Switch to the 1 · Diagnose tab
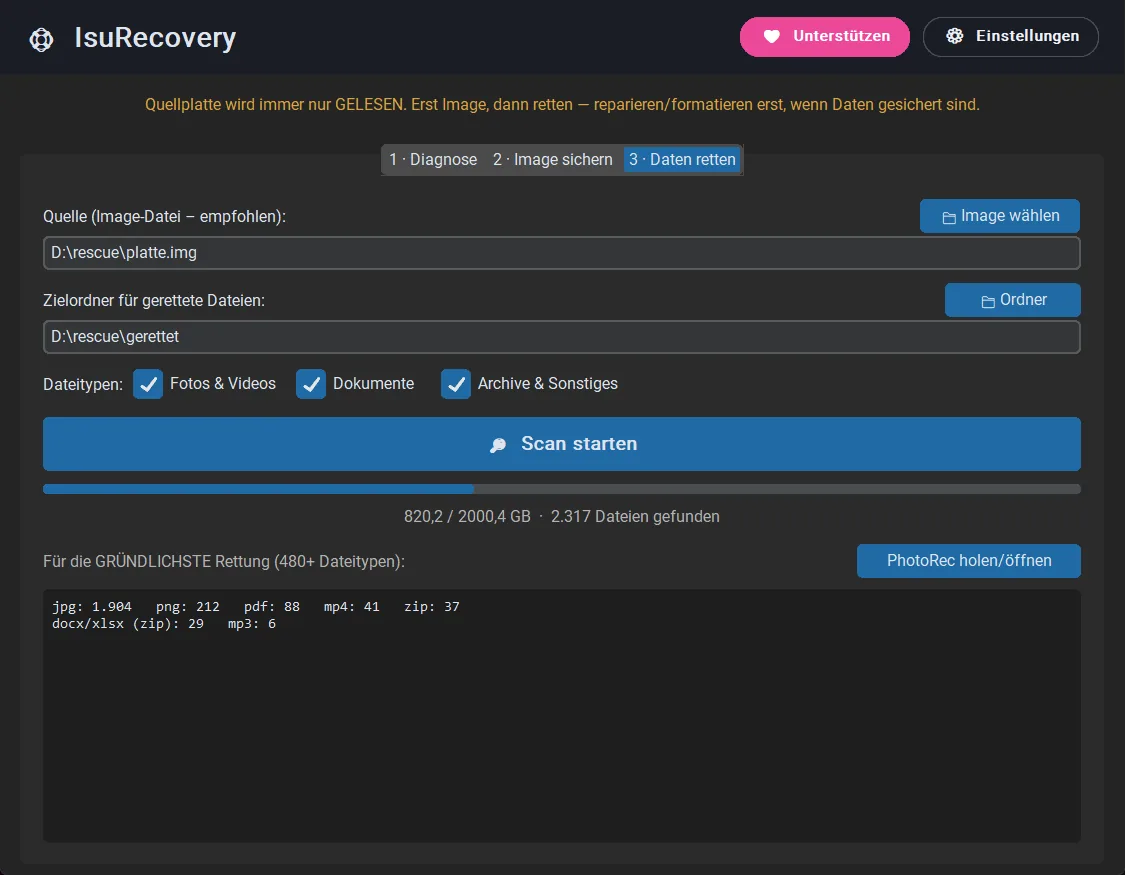 pos(433,159)
